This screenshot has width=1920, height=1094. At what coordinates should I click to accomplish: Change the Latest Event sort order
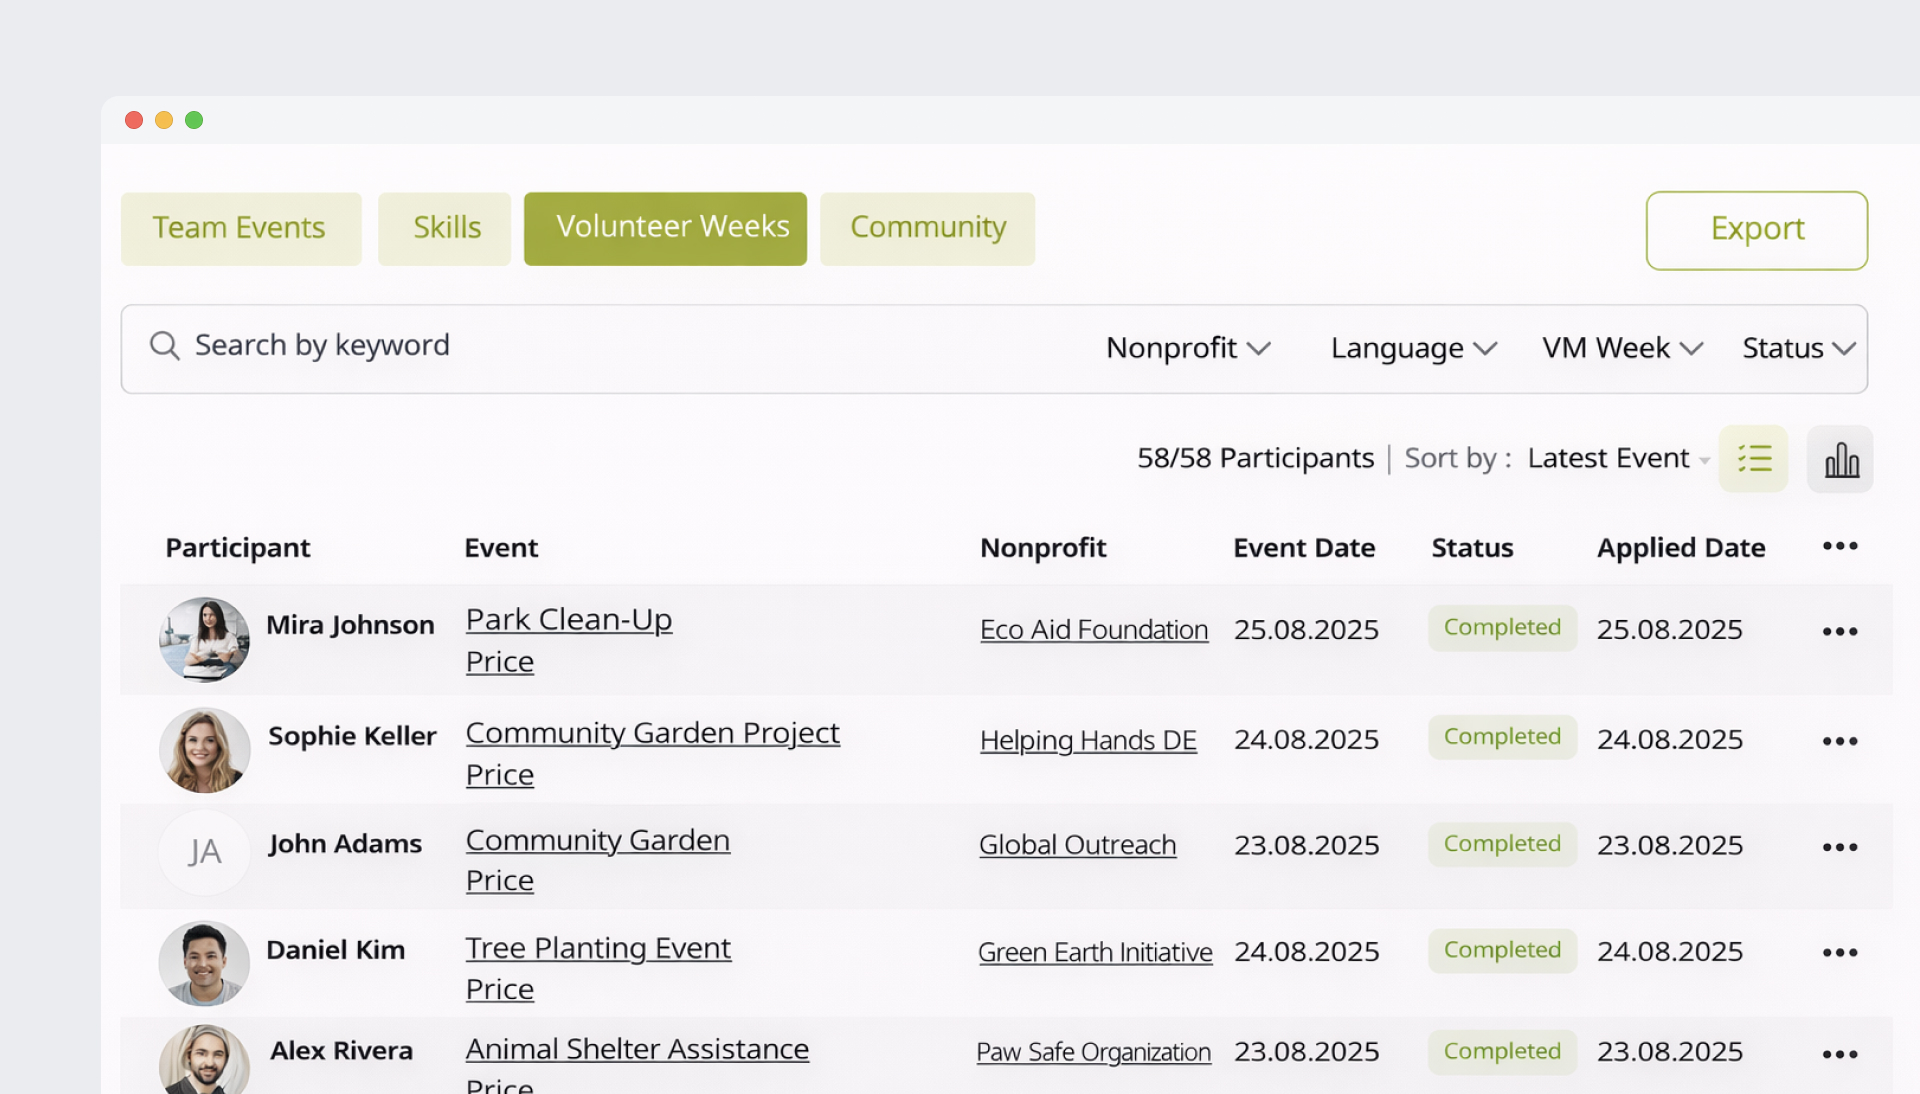pos(1617,458)
